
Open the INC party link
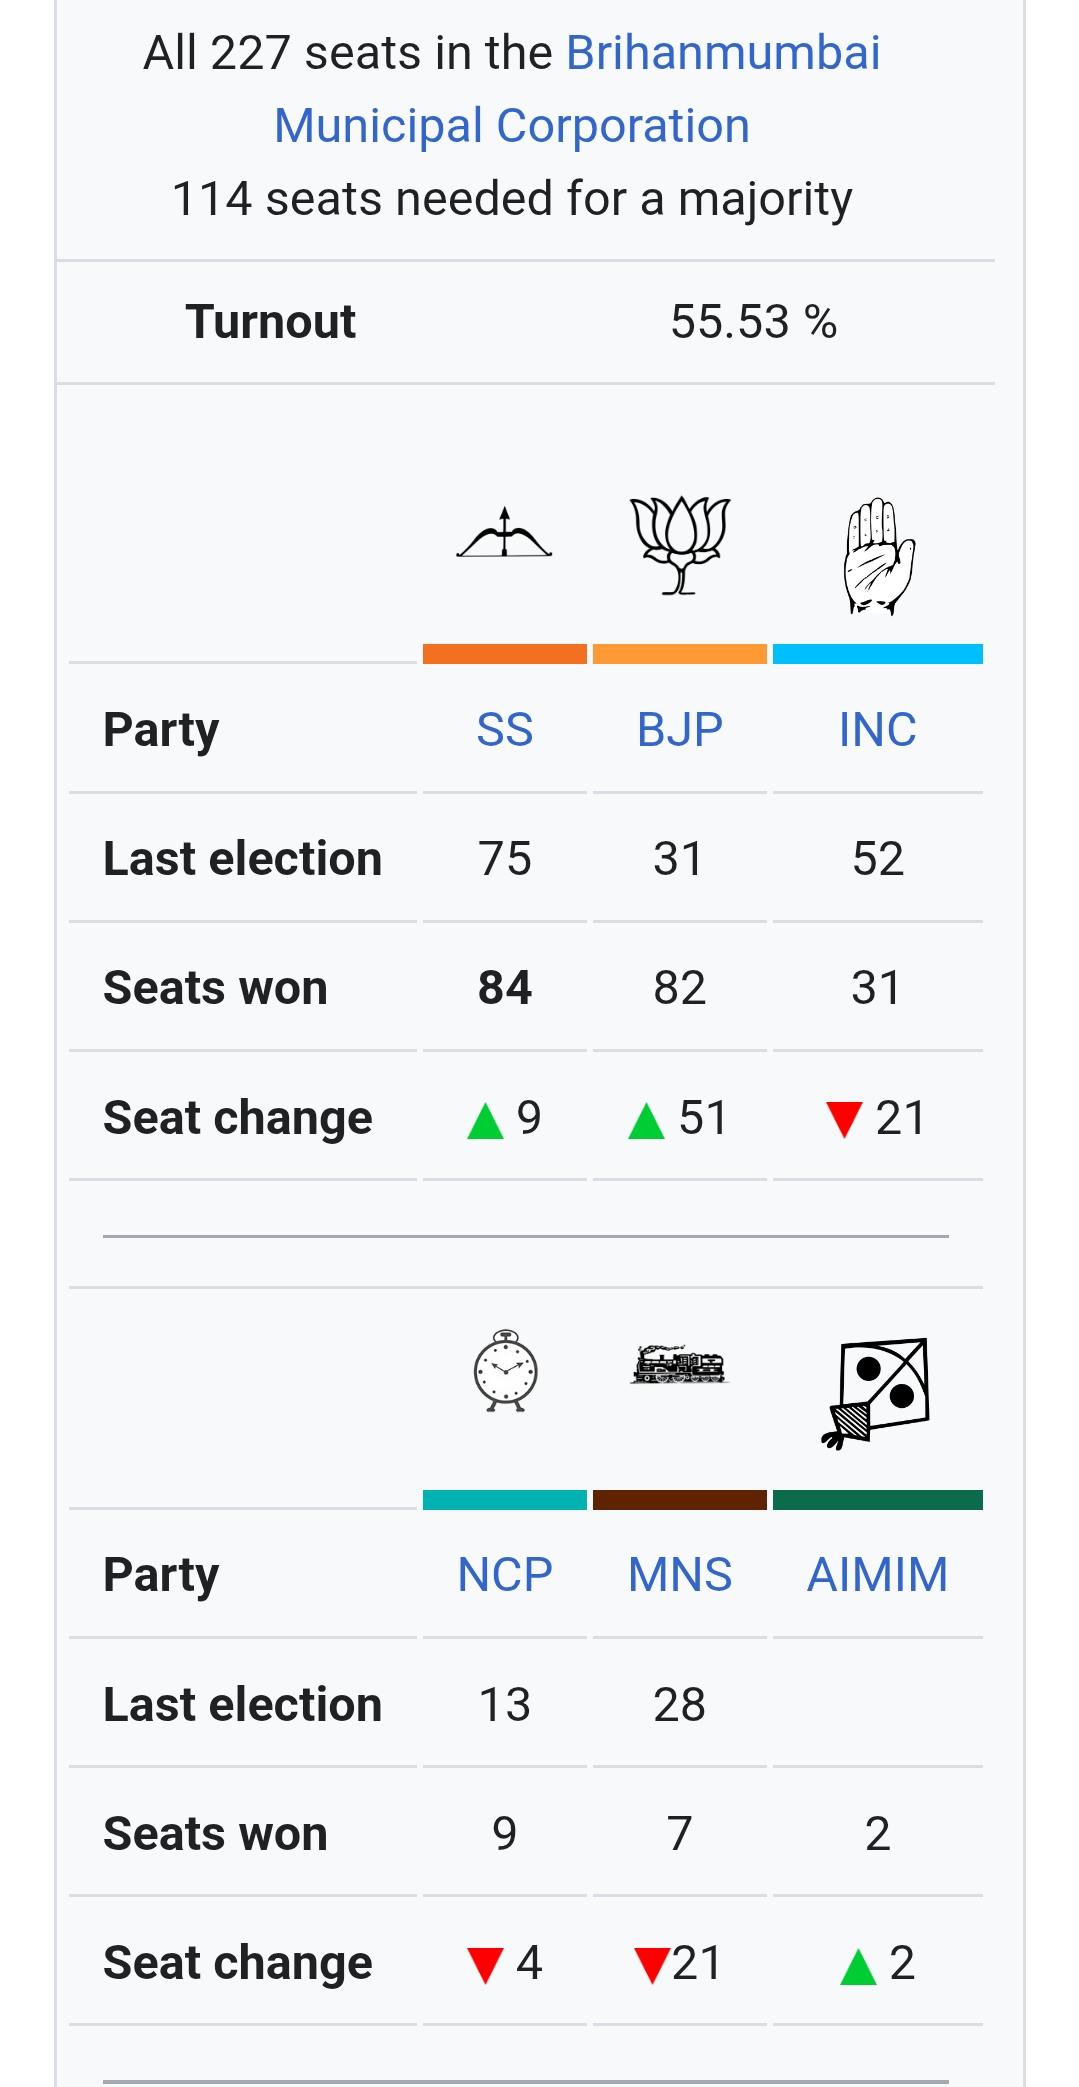[877, 730]
